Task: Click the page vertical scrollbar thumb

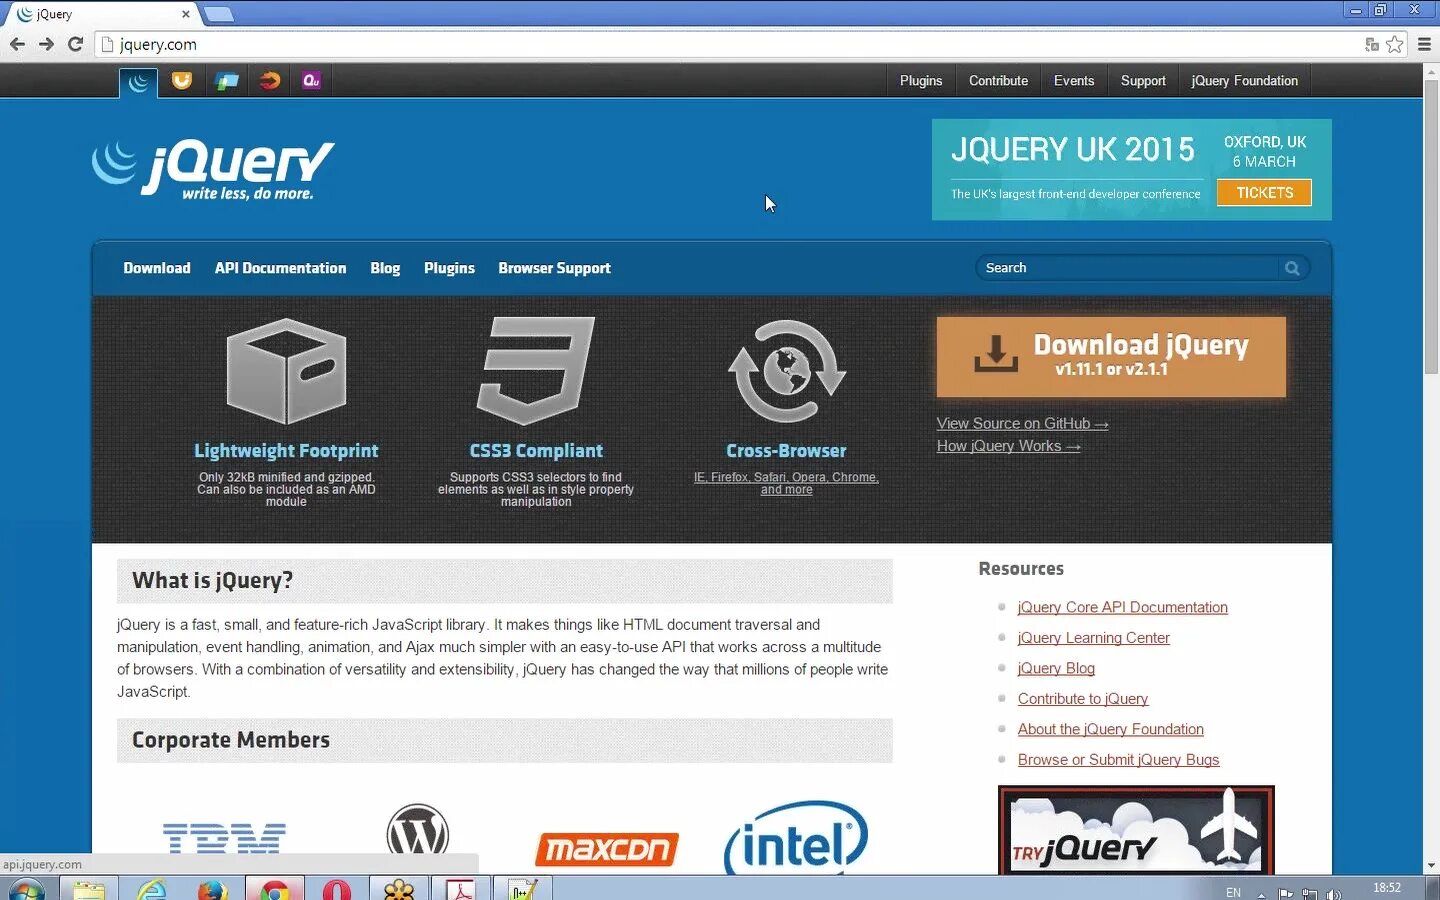Action: (1431, 225)
